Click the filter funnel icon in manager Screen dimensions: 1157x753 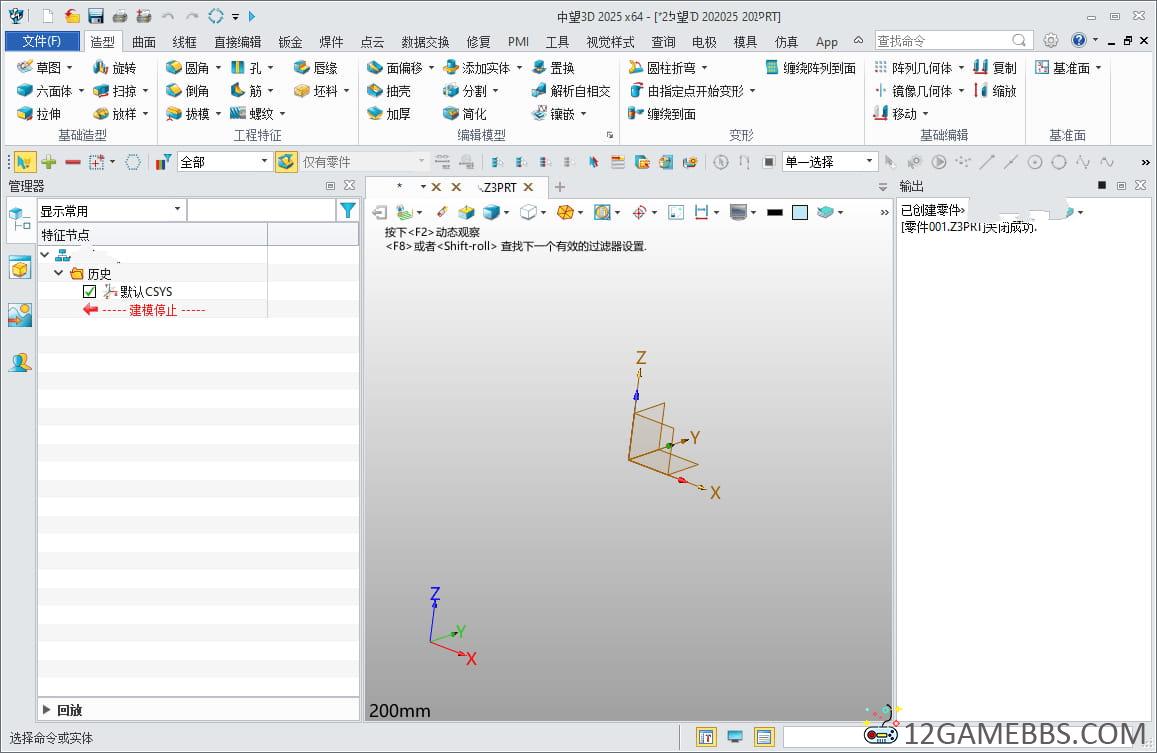347,210
